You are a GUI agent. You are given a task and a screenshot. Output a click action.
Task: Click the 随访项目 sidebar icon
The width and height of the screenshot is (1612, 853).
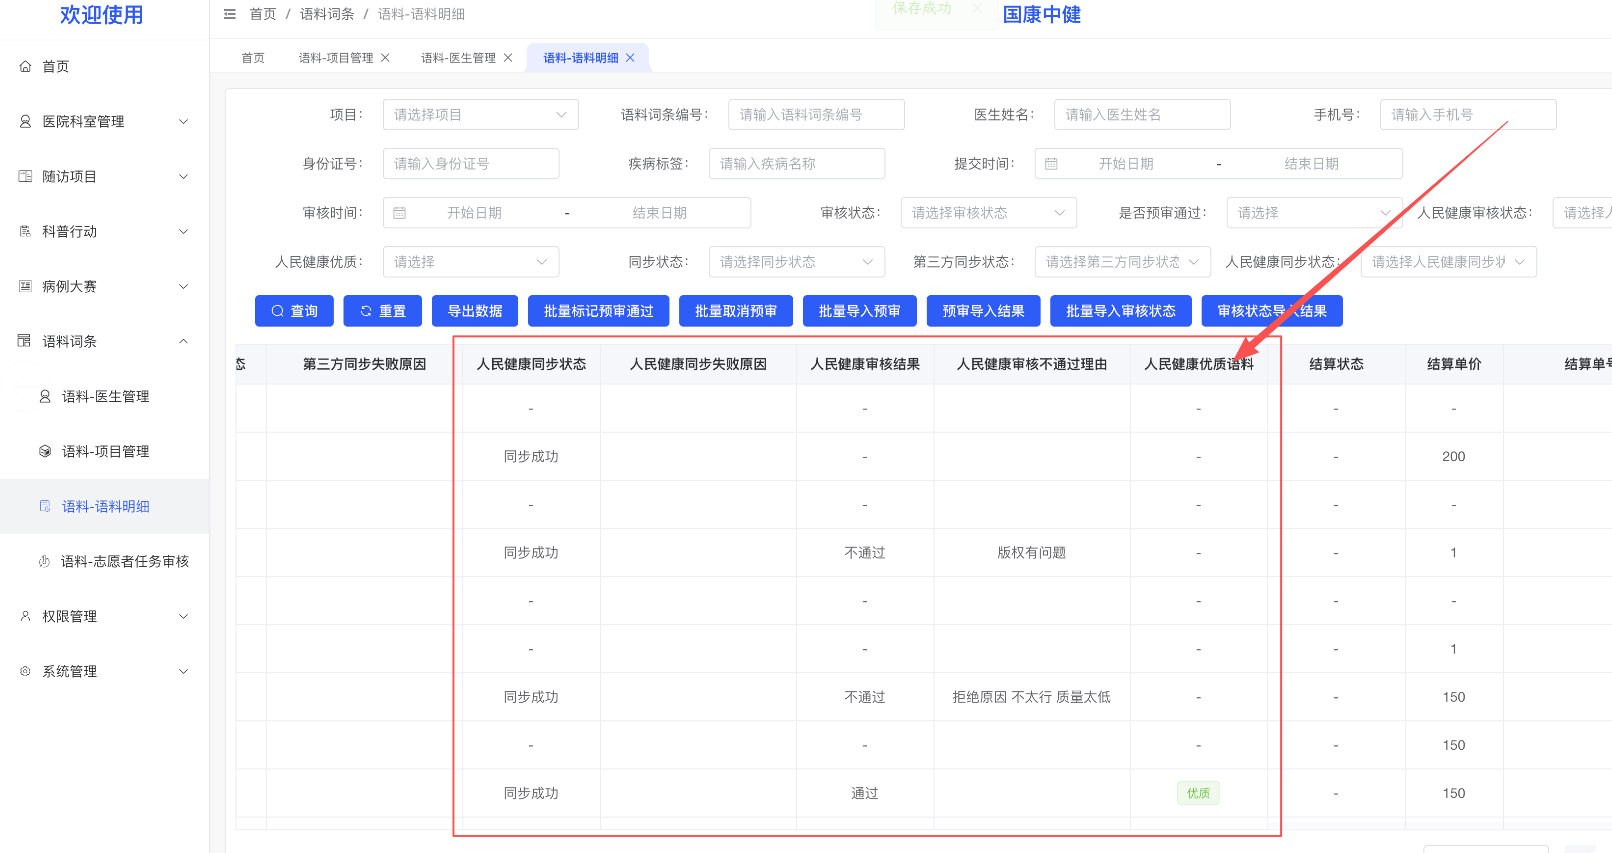coord(25,176)
